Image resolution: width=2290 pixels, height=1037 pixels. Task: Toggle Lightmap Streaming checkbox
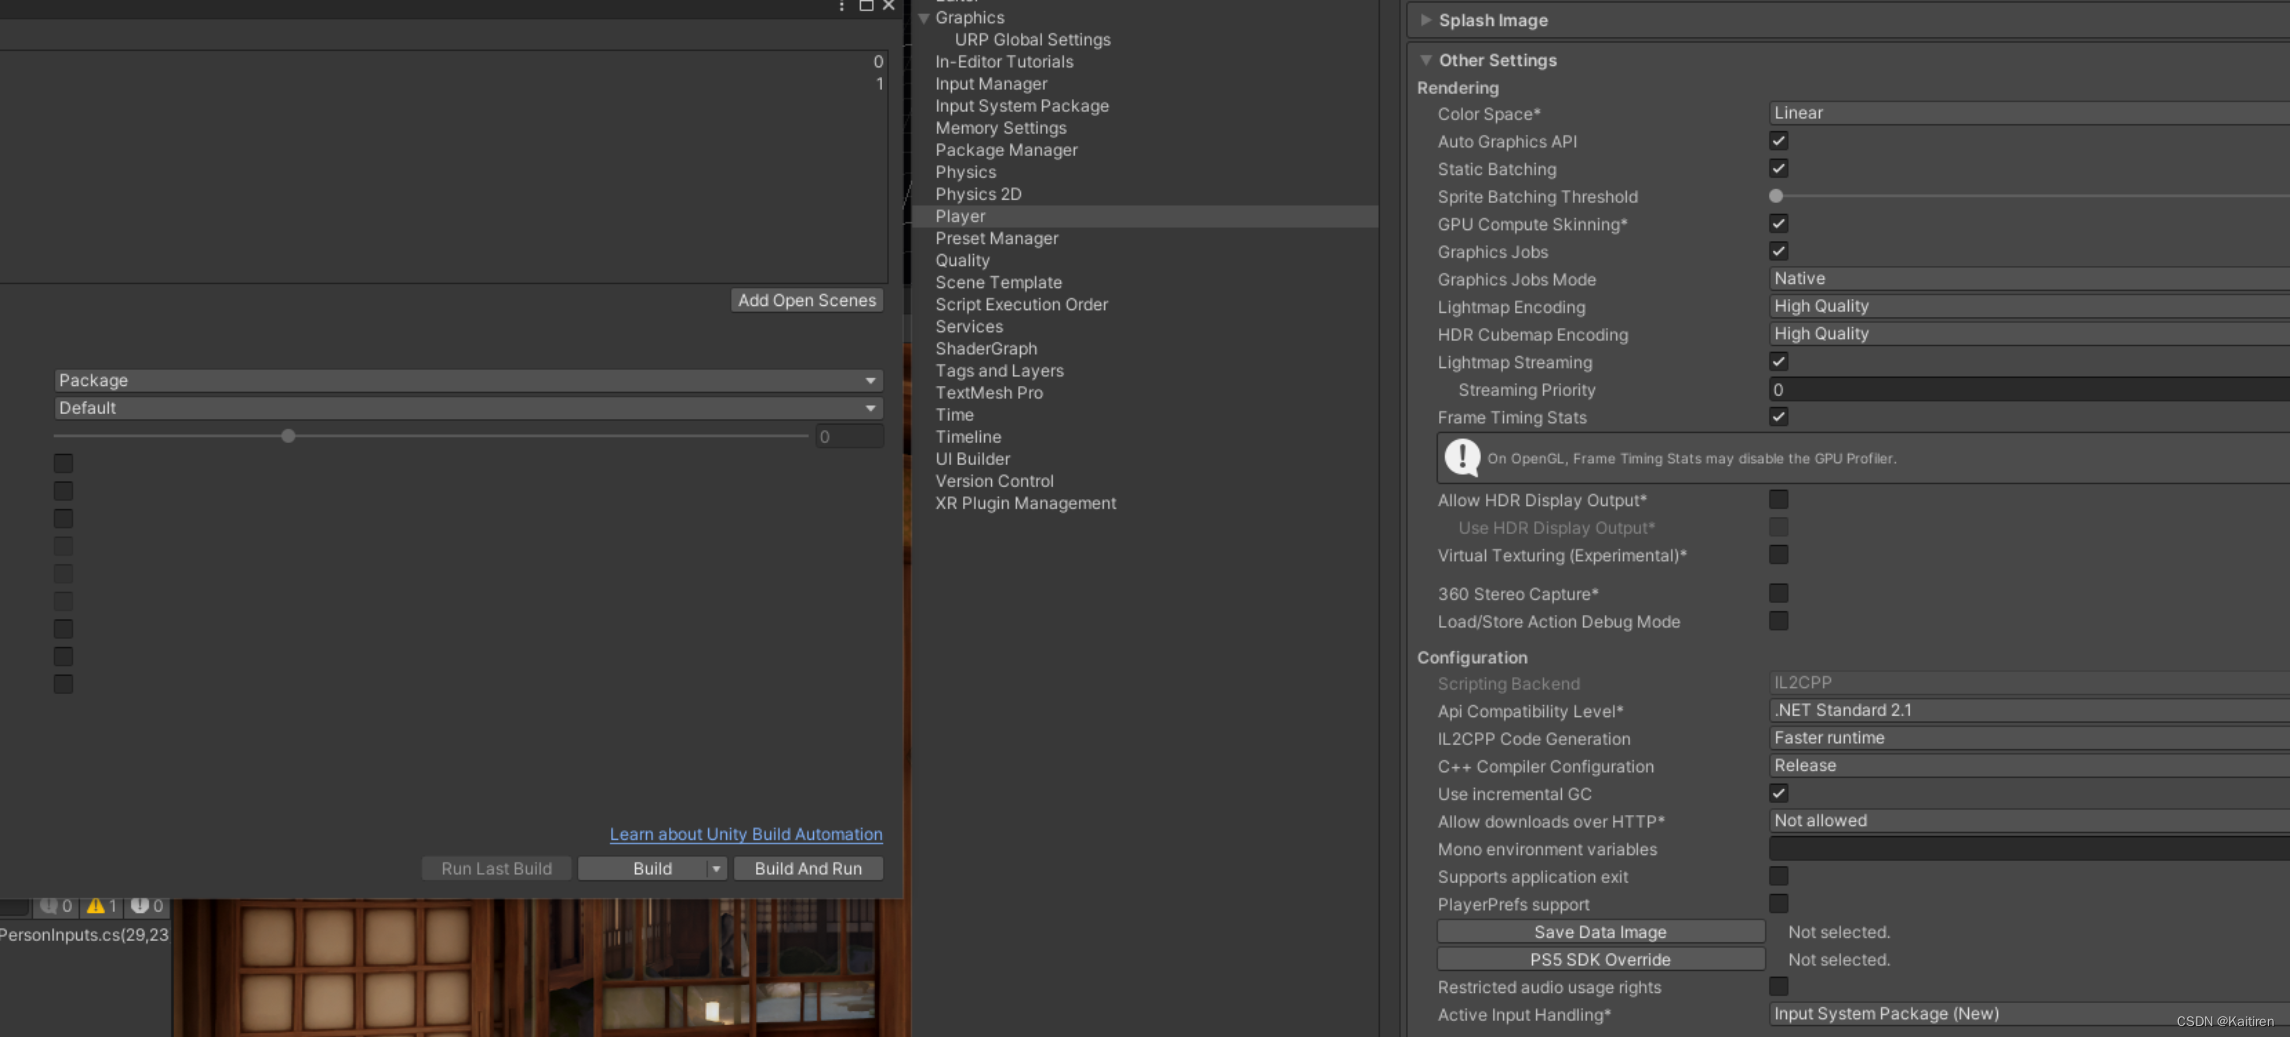1778,362
